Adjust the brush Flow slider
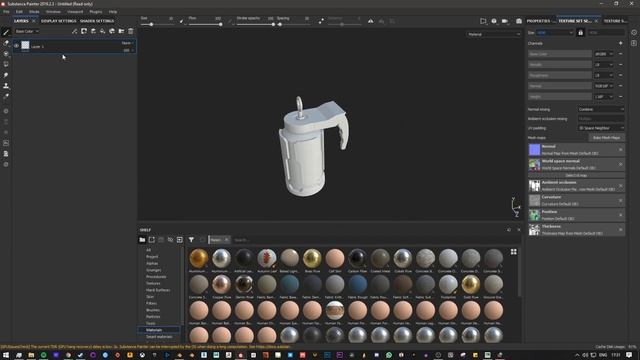This screenshot has height=360, width=640. coord(205,24)
